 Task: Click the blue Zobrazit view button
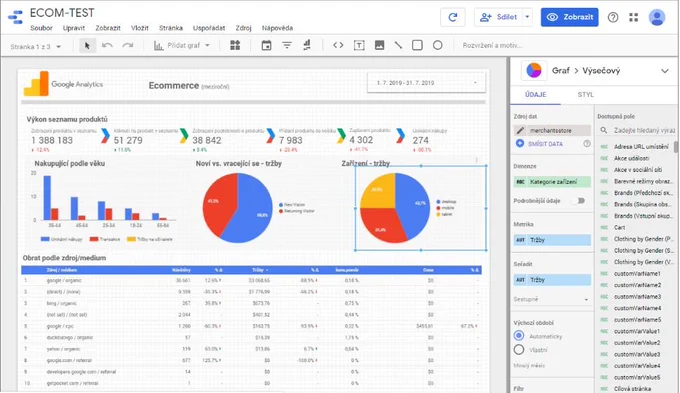569,17
